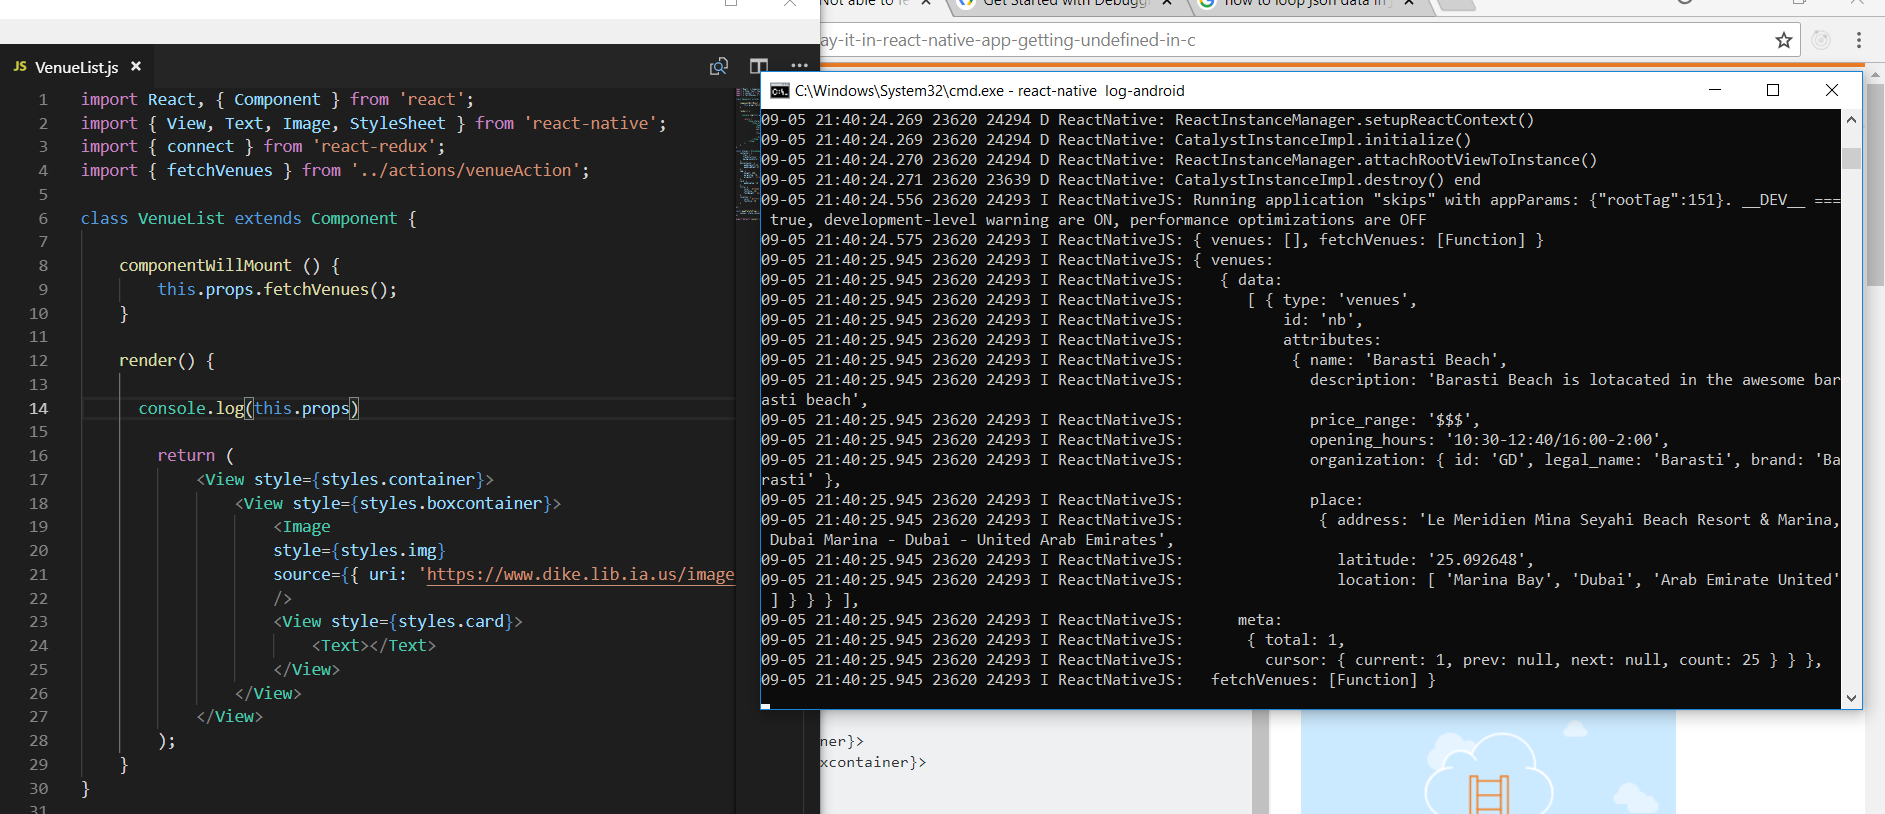1885x814 pixels.
Task: Maximize the cmd.exe console window
Action: coord(1773,90)
